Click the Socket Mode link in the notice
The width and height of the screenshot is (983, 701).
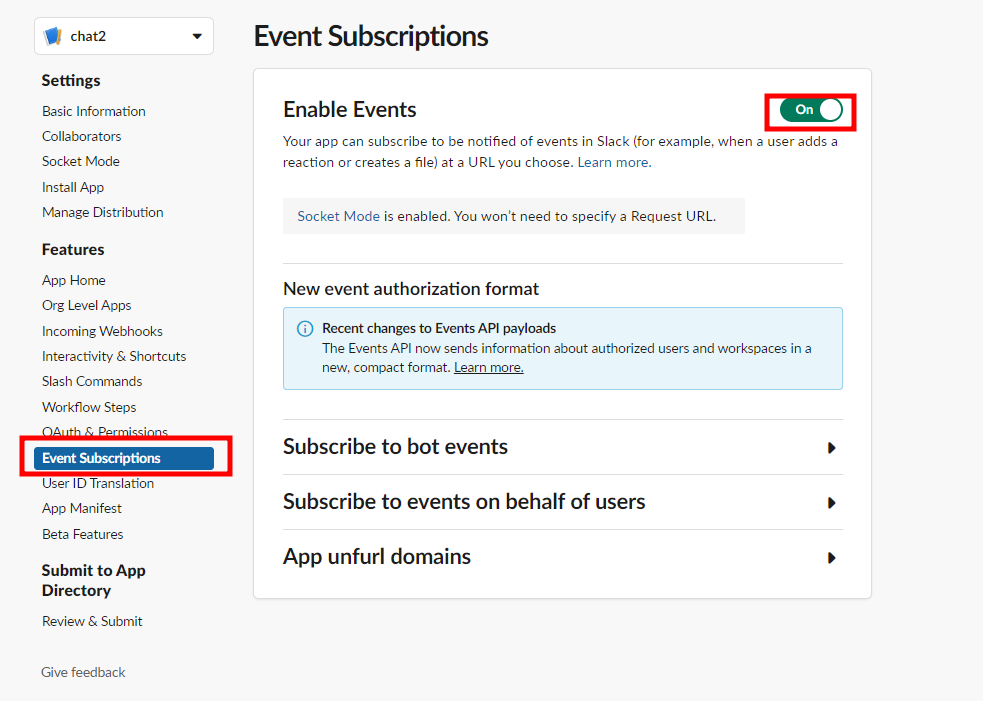coord(339,216)
